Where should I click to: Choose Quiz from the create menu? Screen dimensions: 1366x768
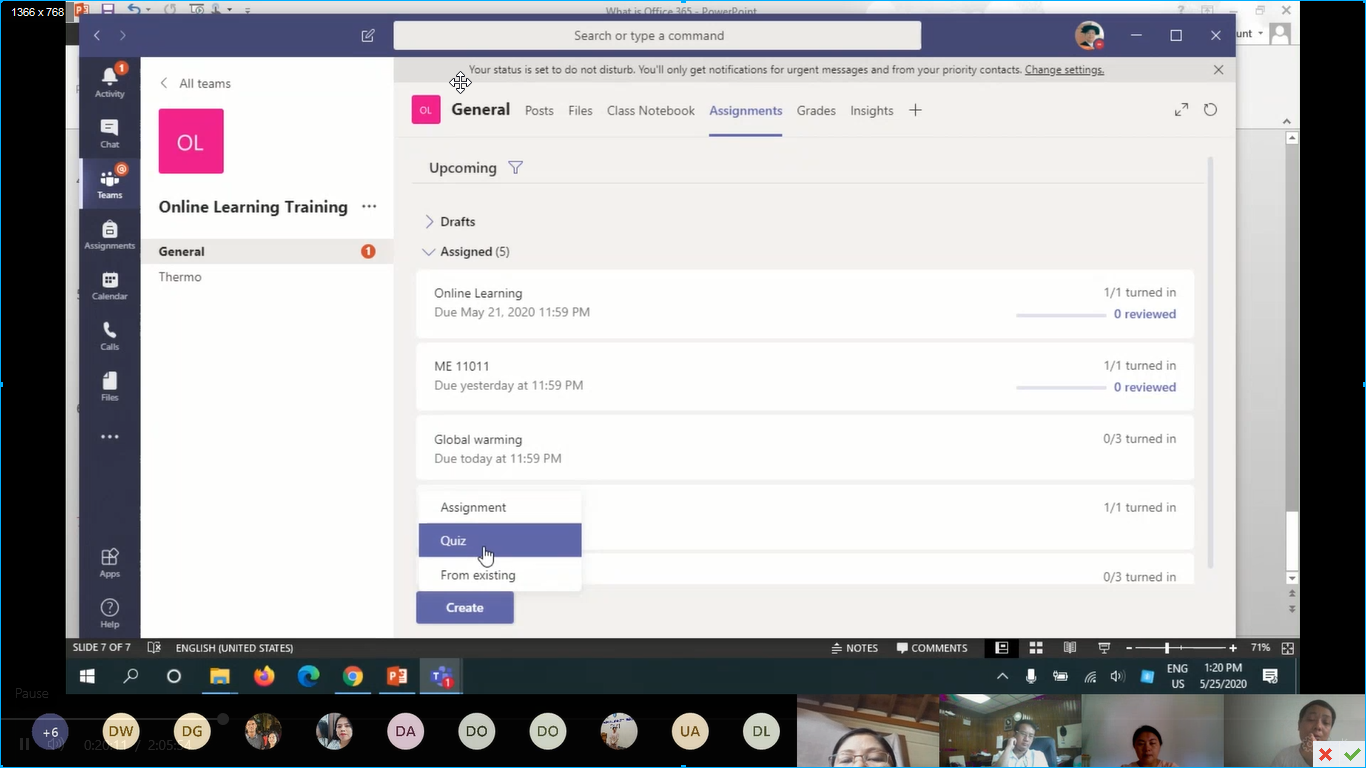(500, 540)
